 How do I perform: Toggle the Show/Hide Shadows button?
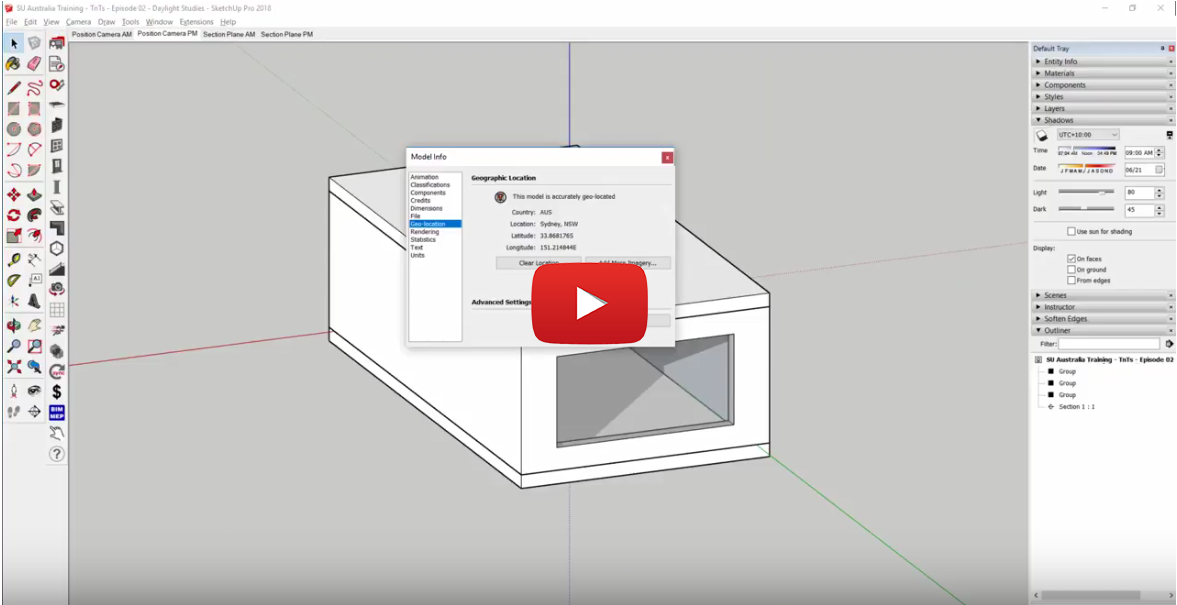pos(1042,135)
